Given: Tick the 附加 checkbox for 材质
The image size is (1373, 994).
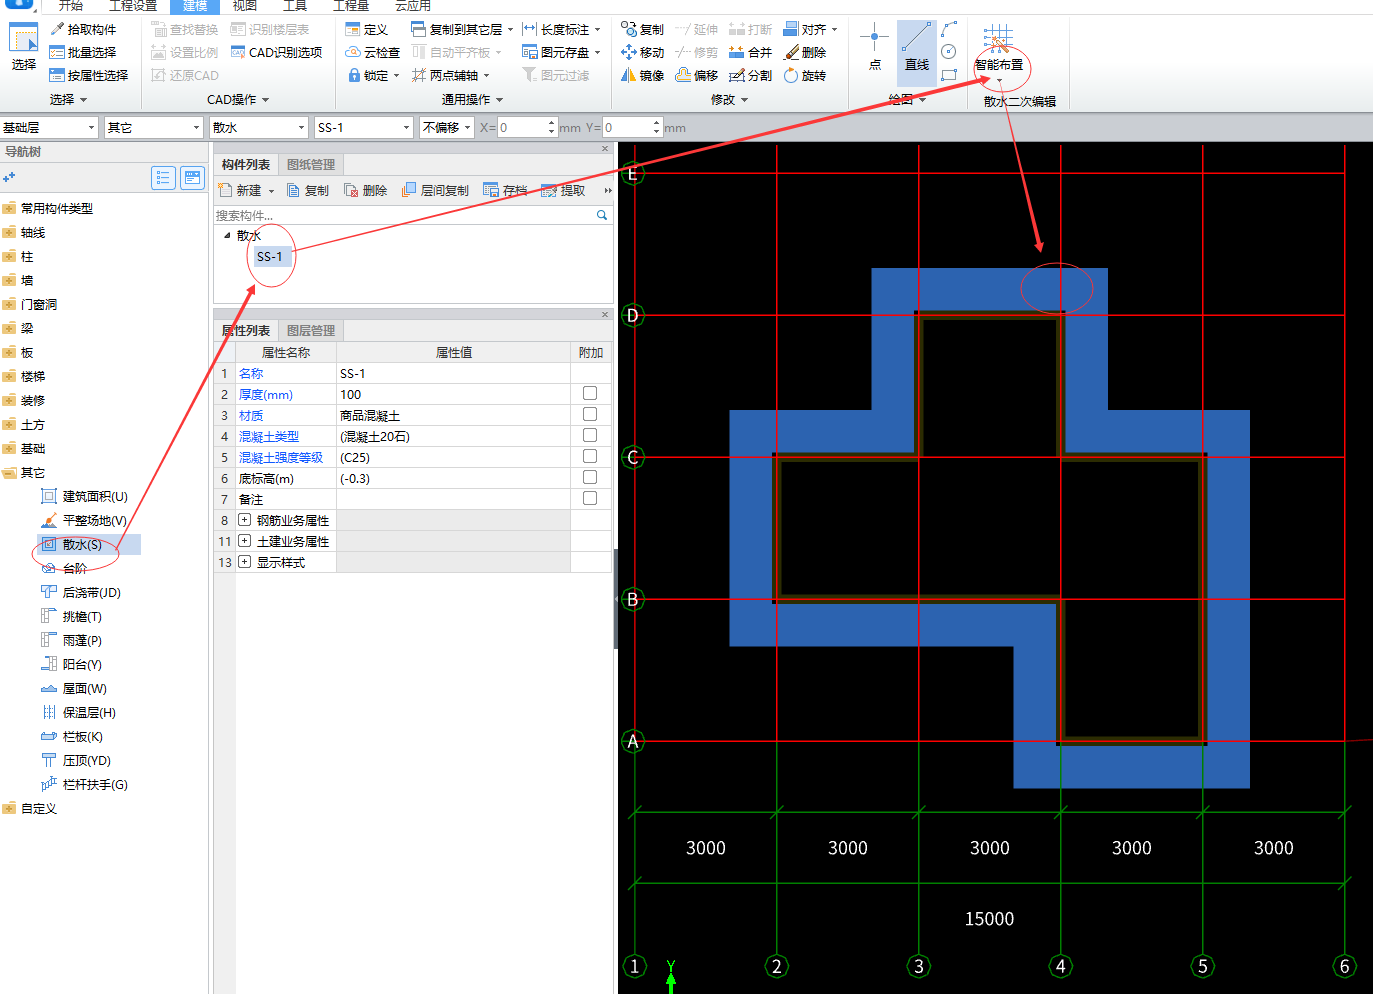Looking at the screenshot, I should [590, 414].
